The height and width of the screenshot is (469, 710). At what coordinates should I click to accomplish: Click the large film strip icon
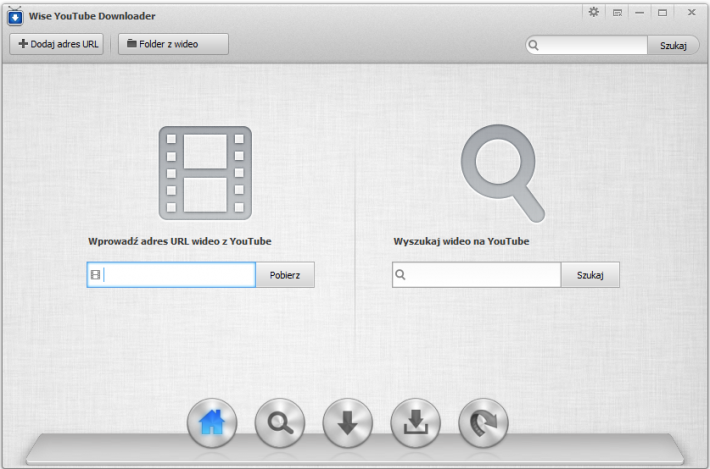coord(205,173)
